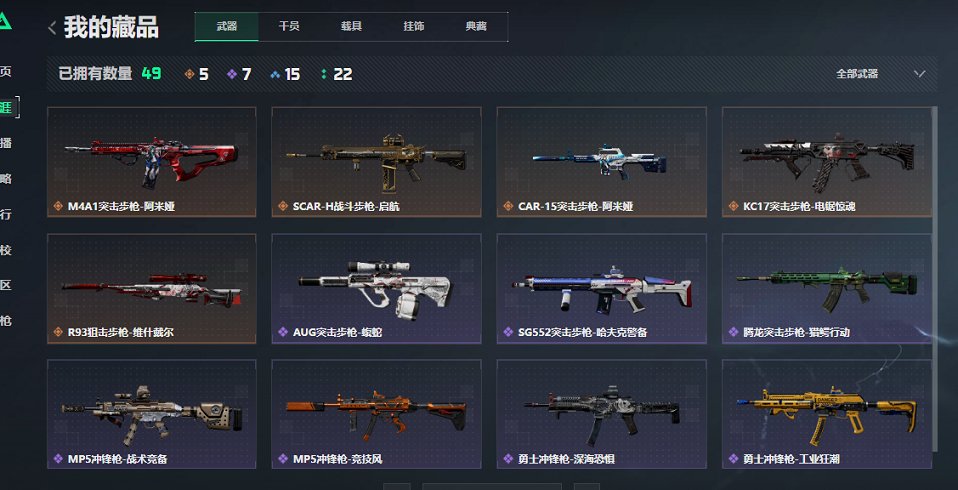The image size is (958, 490).
Task: Open the 典藏 tab
Action: point(476,26)
